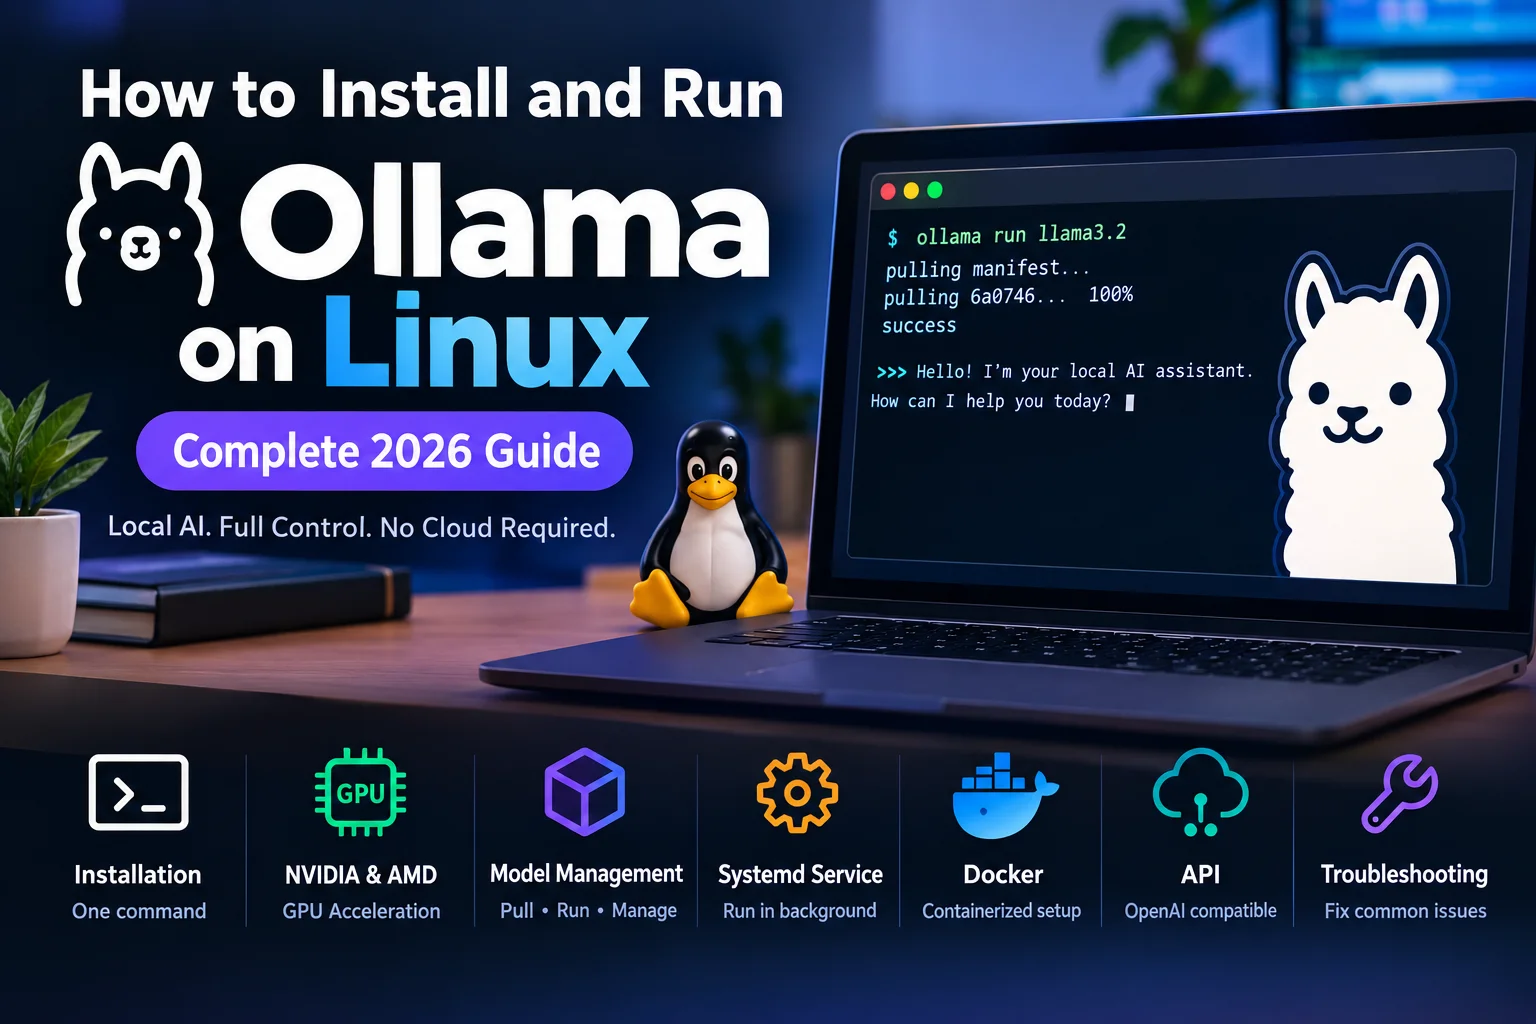Click the Complete 2026 Guide badge
Image resolution: width=1536 pixels, height=1024 pixels.
coord(385,451)
